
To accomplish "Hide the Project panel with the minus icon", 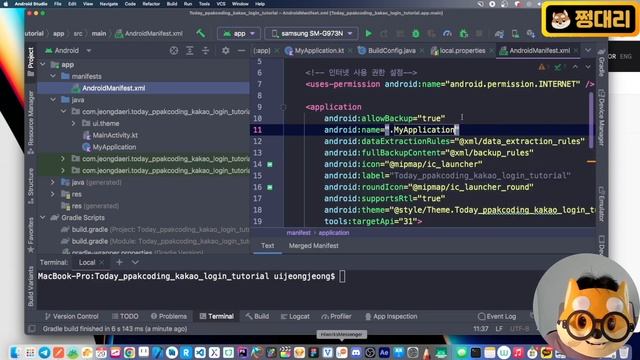I will pos(242,51).
